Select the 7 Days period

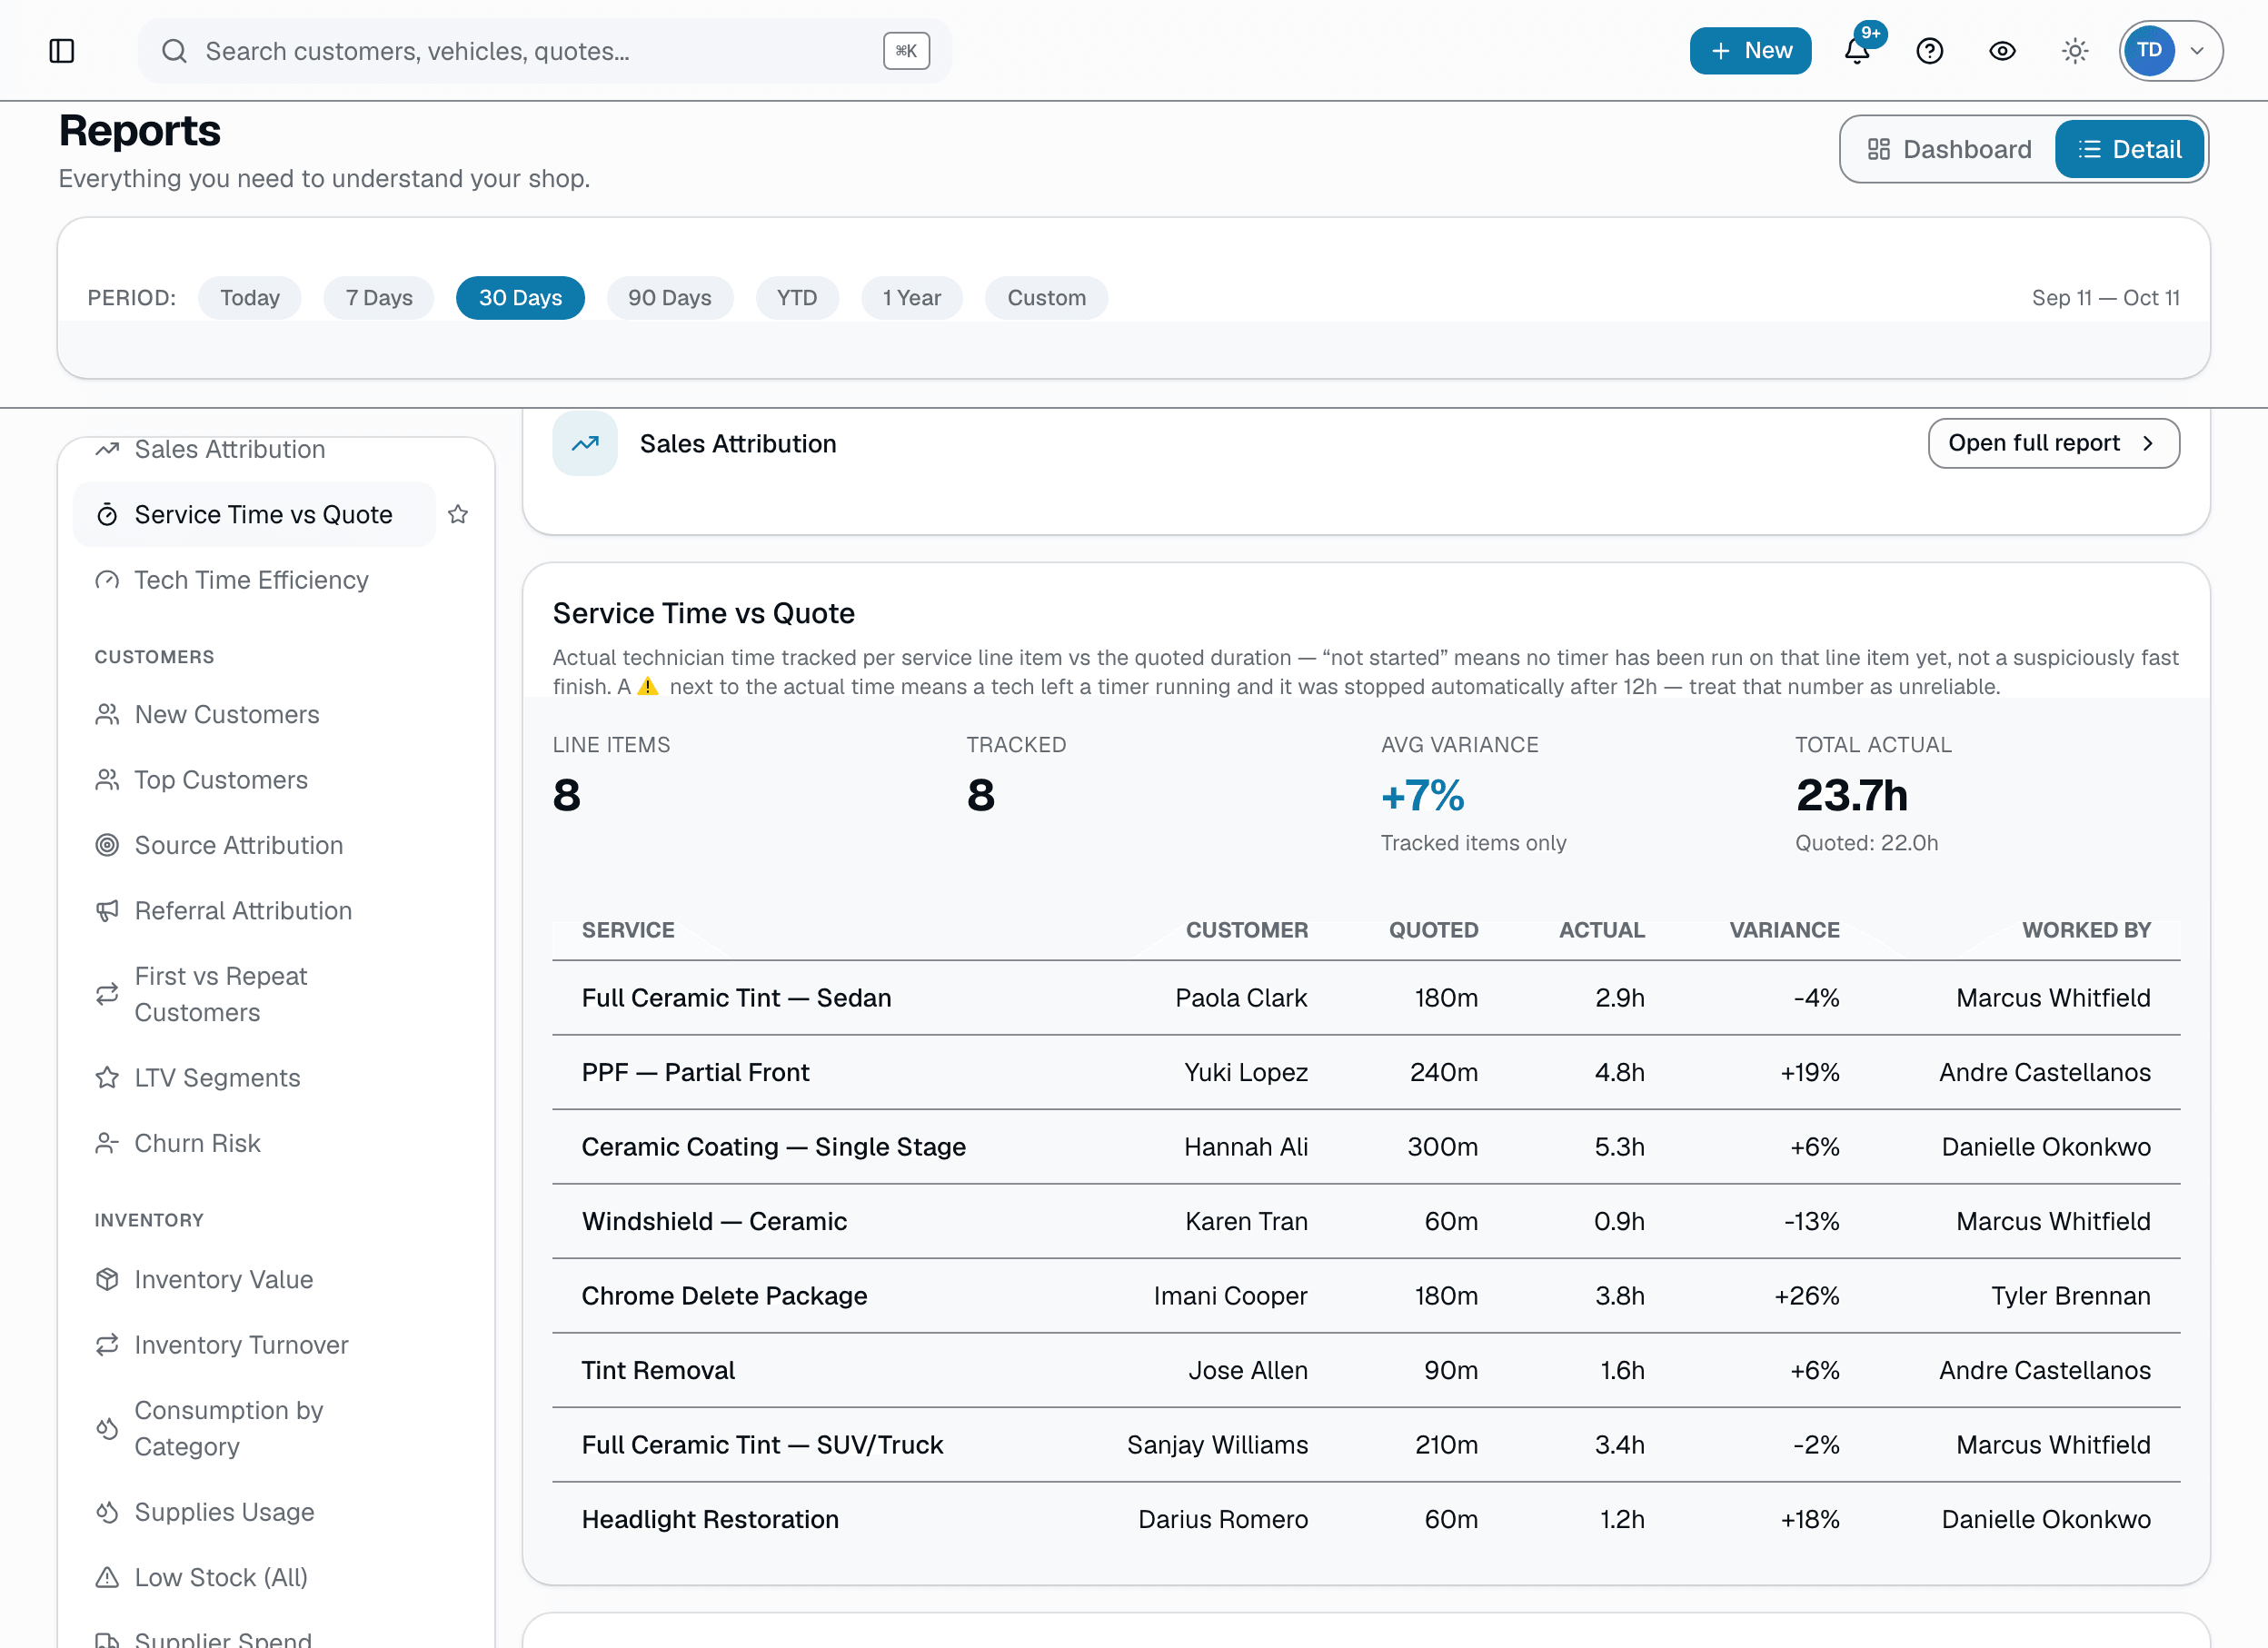point(379,298)
